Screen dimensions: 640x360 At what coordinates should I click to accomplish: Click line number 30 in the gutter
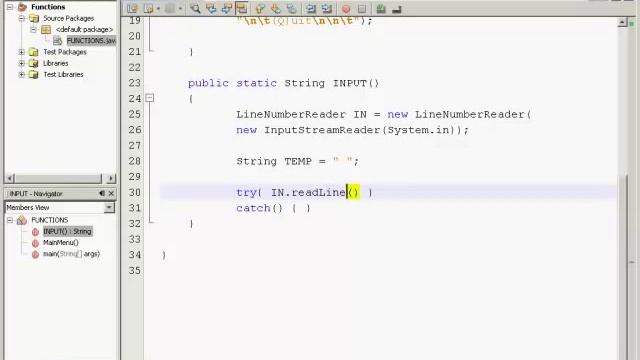point(134,192)
